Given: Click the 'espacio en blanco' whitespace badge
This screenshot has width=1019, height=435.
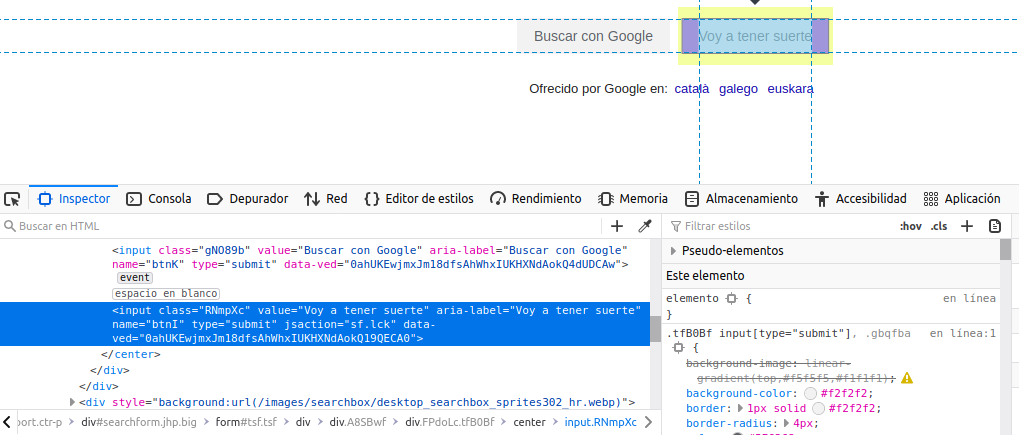Looking at the screenshot, I should click(x=167, y=294).
